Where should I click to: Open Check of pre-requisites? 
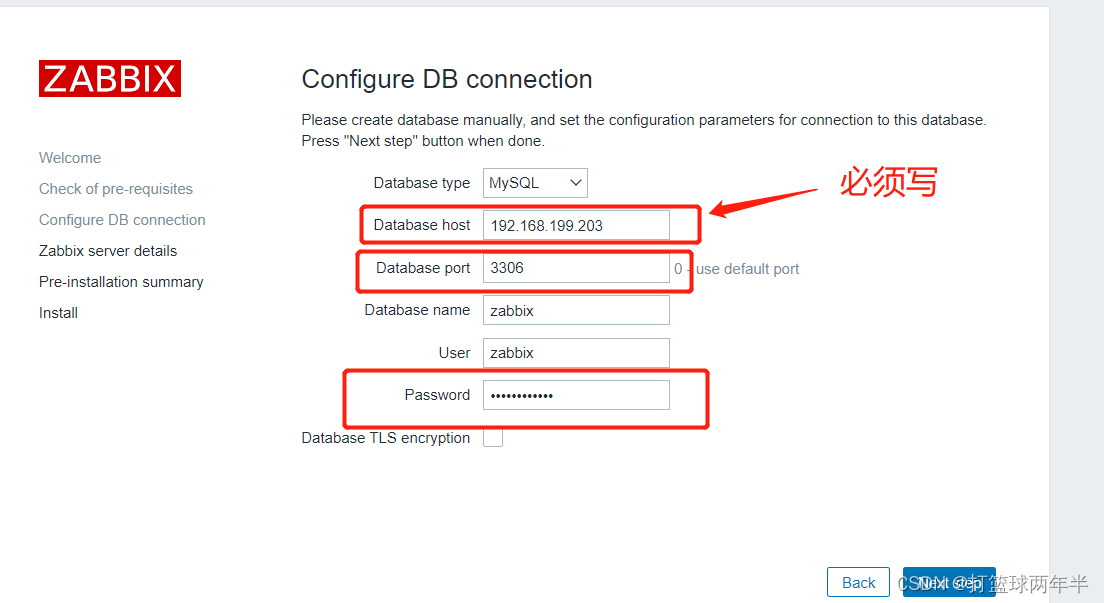click(x=115, y=188)
